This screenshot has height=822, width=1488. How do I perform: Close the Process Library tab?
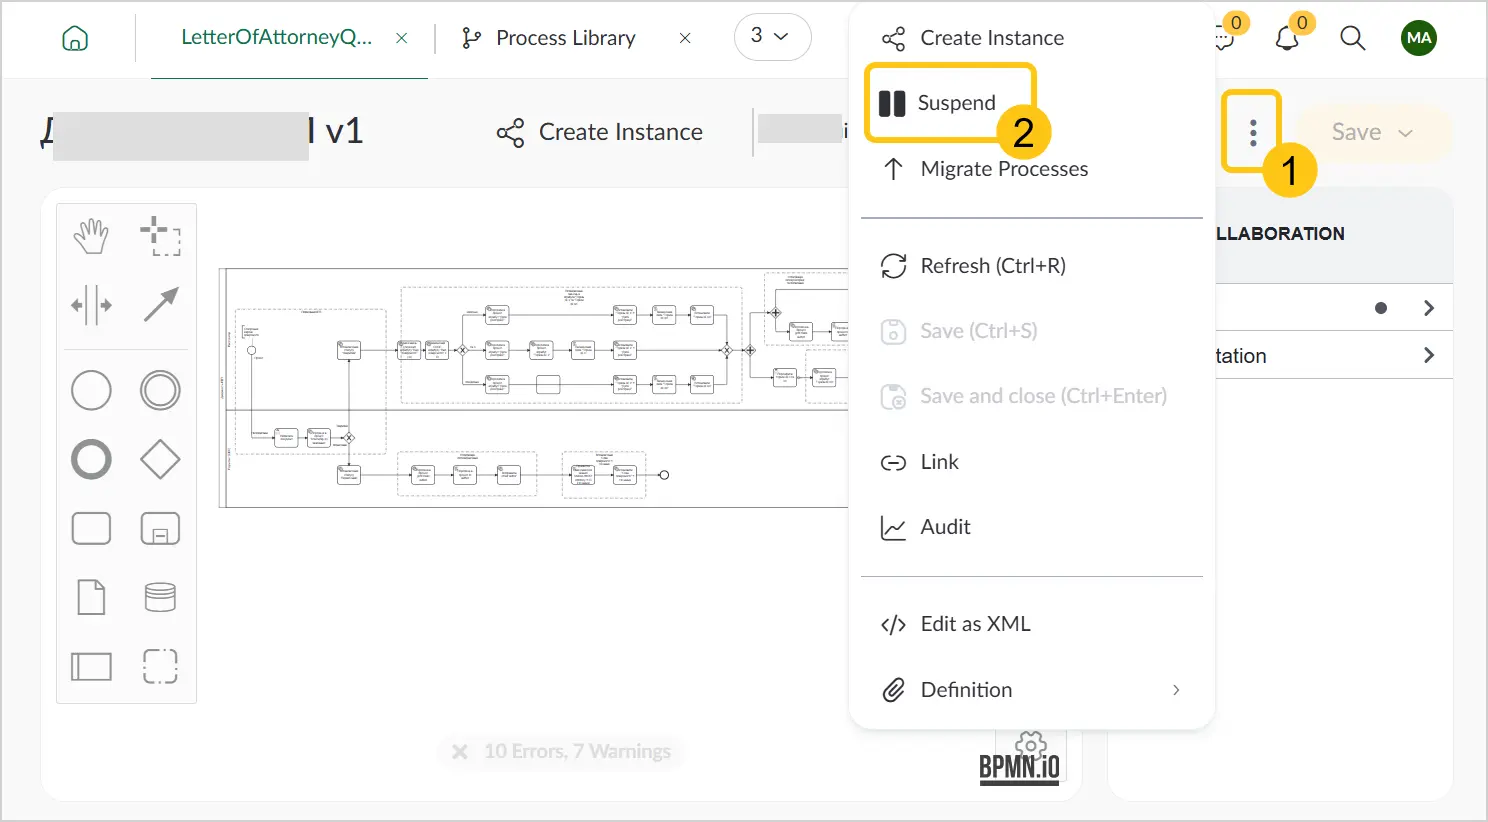[685, 38]
